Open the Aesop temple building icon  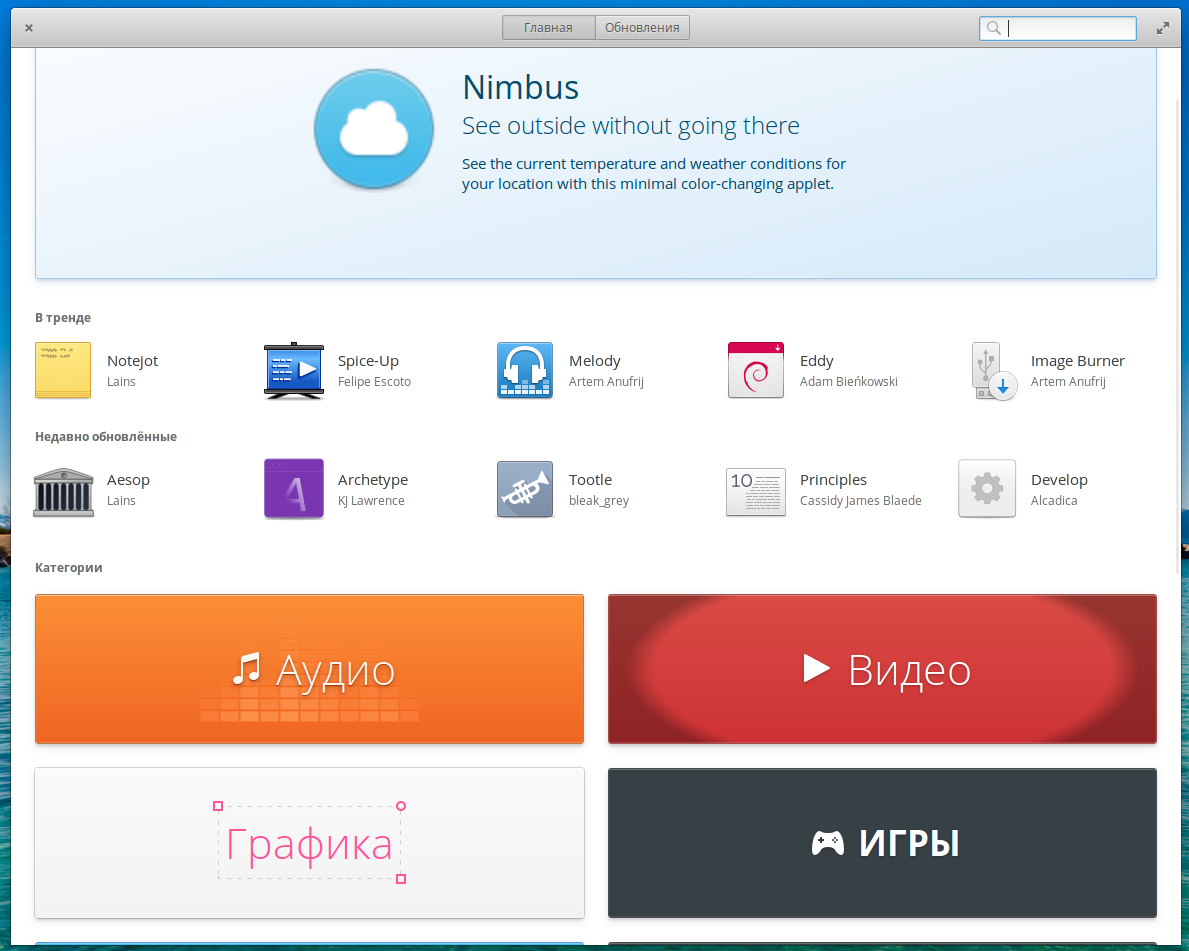[63, 489]
